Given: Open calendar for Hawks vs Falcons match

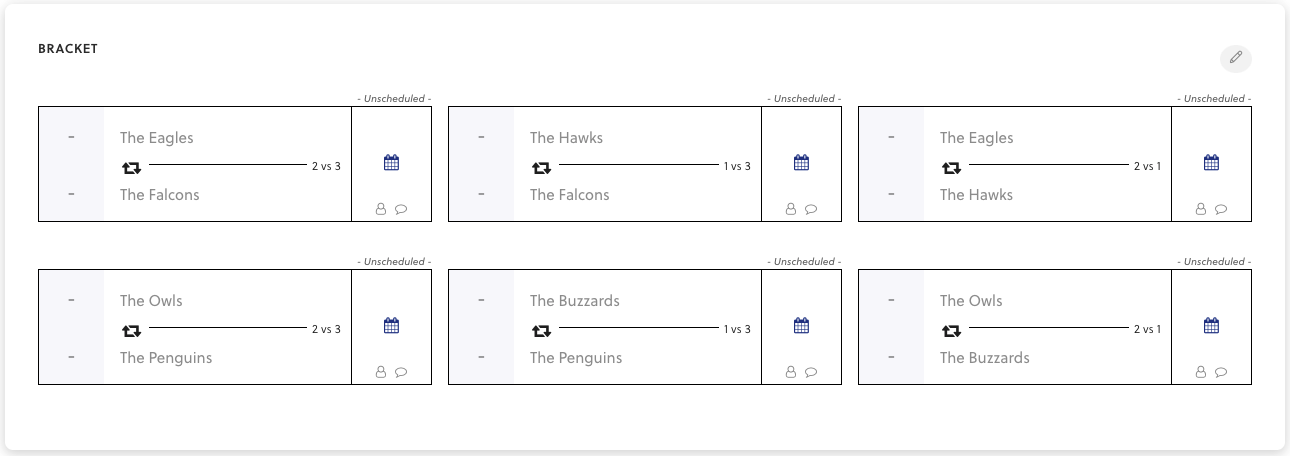Looking at the screenshot, I should (x=801, y=163).
